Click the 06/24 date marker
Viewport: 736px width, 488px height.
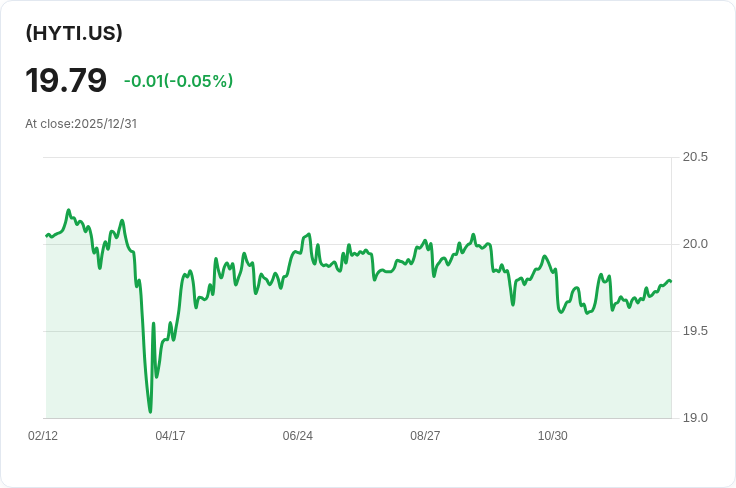298,436
